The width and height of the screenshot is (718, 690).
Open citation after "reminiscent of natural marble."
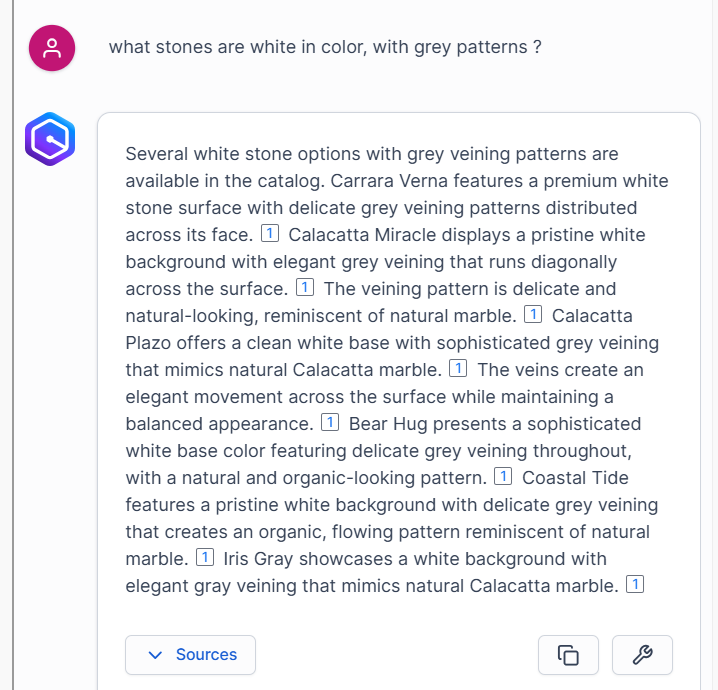[533, 315]
